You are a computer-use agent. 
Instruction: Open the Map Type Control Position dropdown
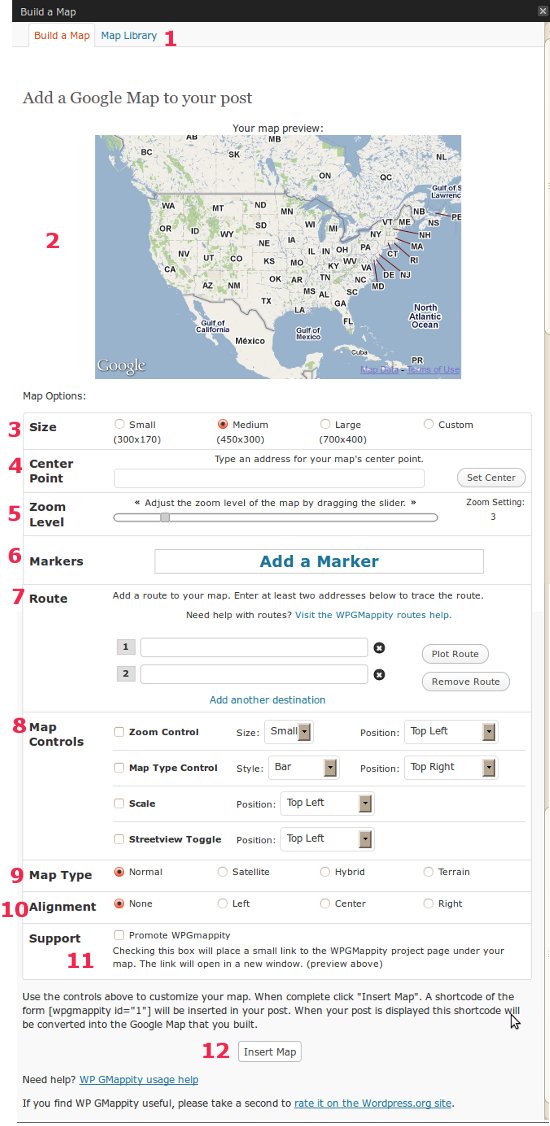point(451,768)
